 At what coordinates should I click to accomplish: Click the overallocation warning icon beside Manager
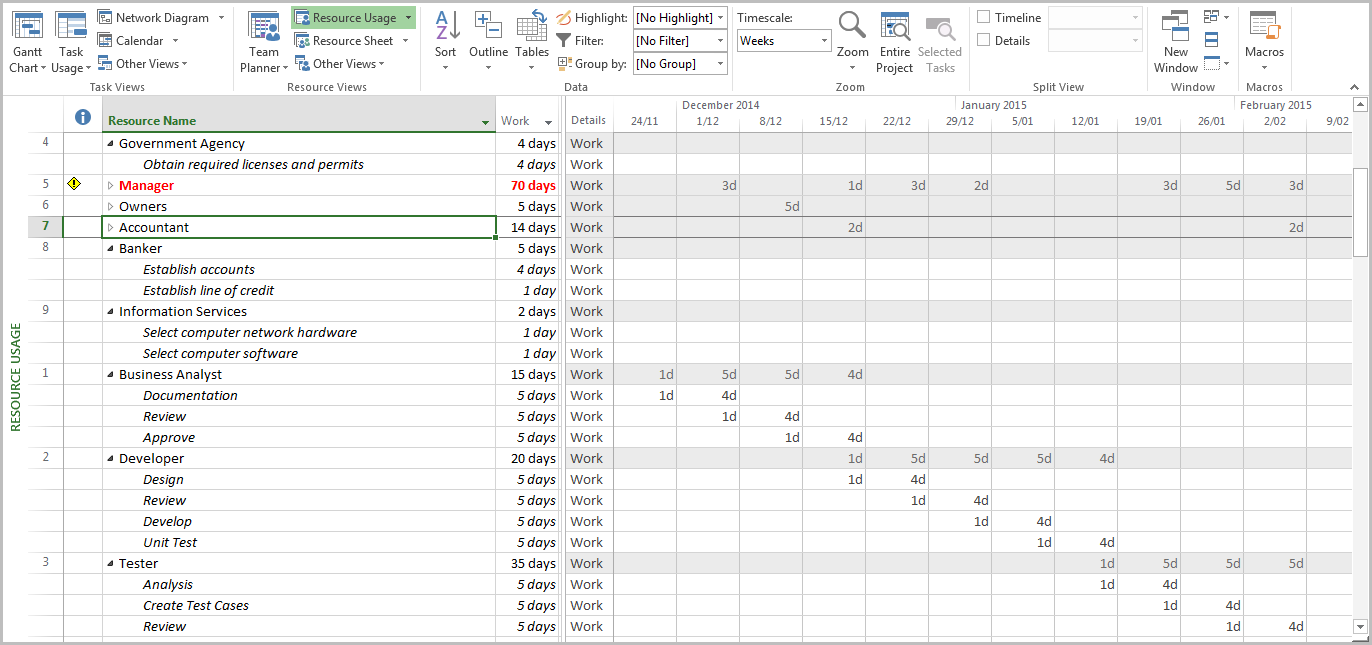(x=74, y=184)
